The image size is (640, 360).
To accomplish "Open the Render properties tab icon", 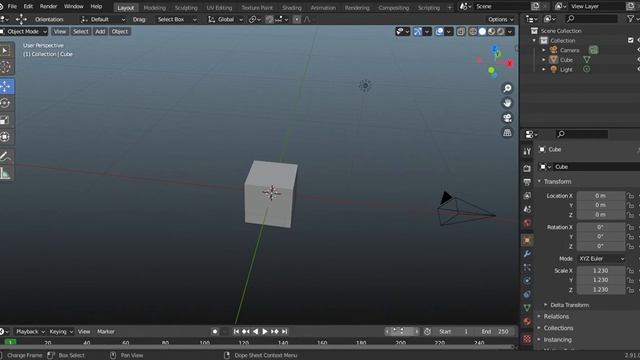I will click(x=527, y=168).
